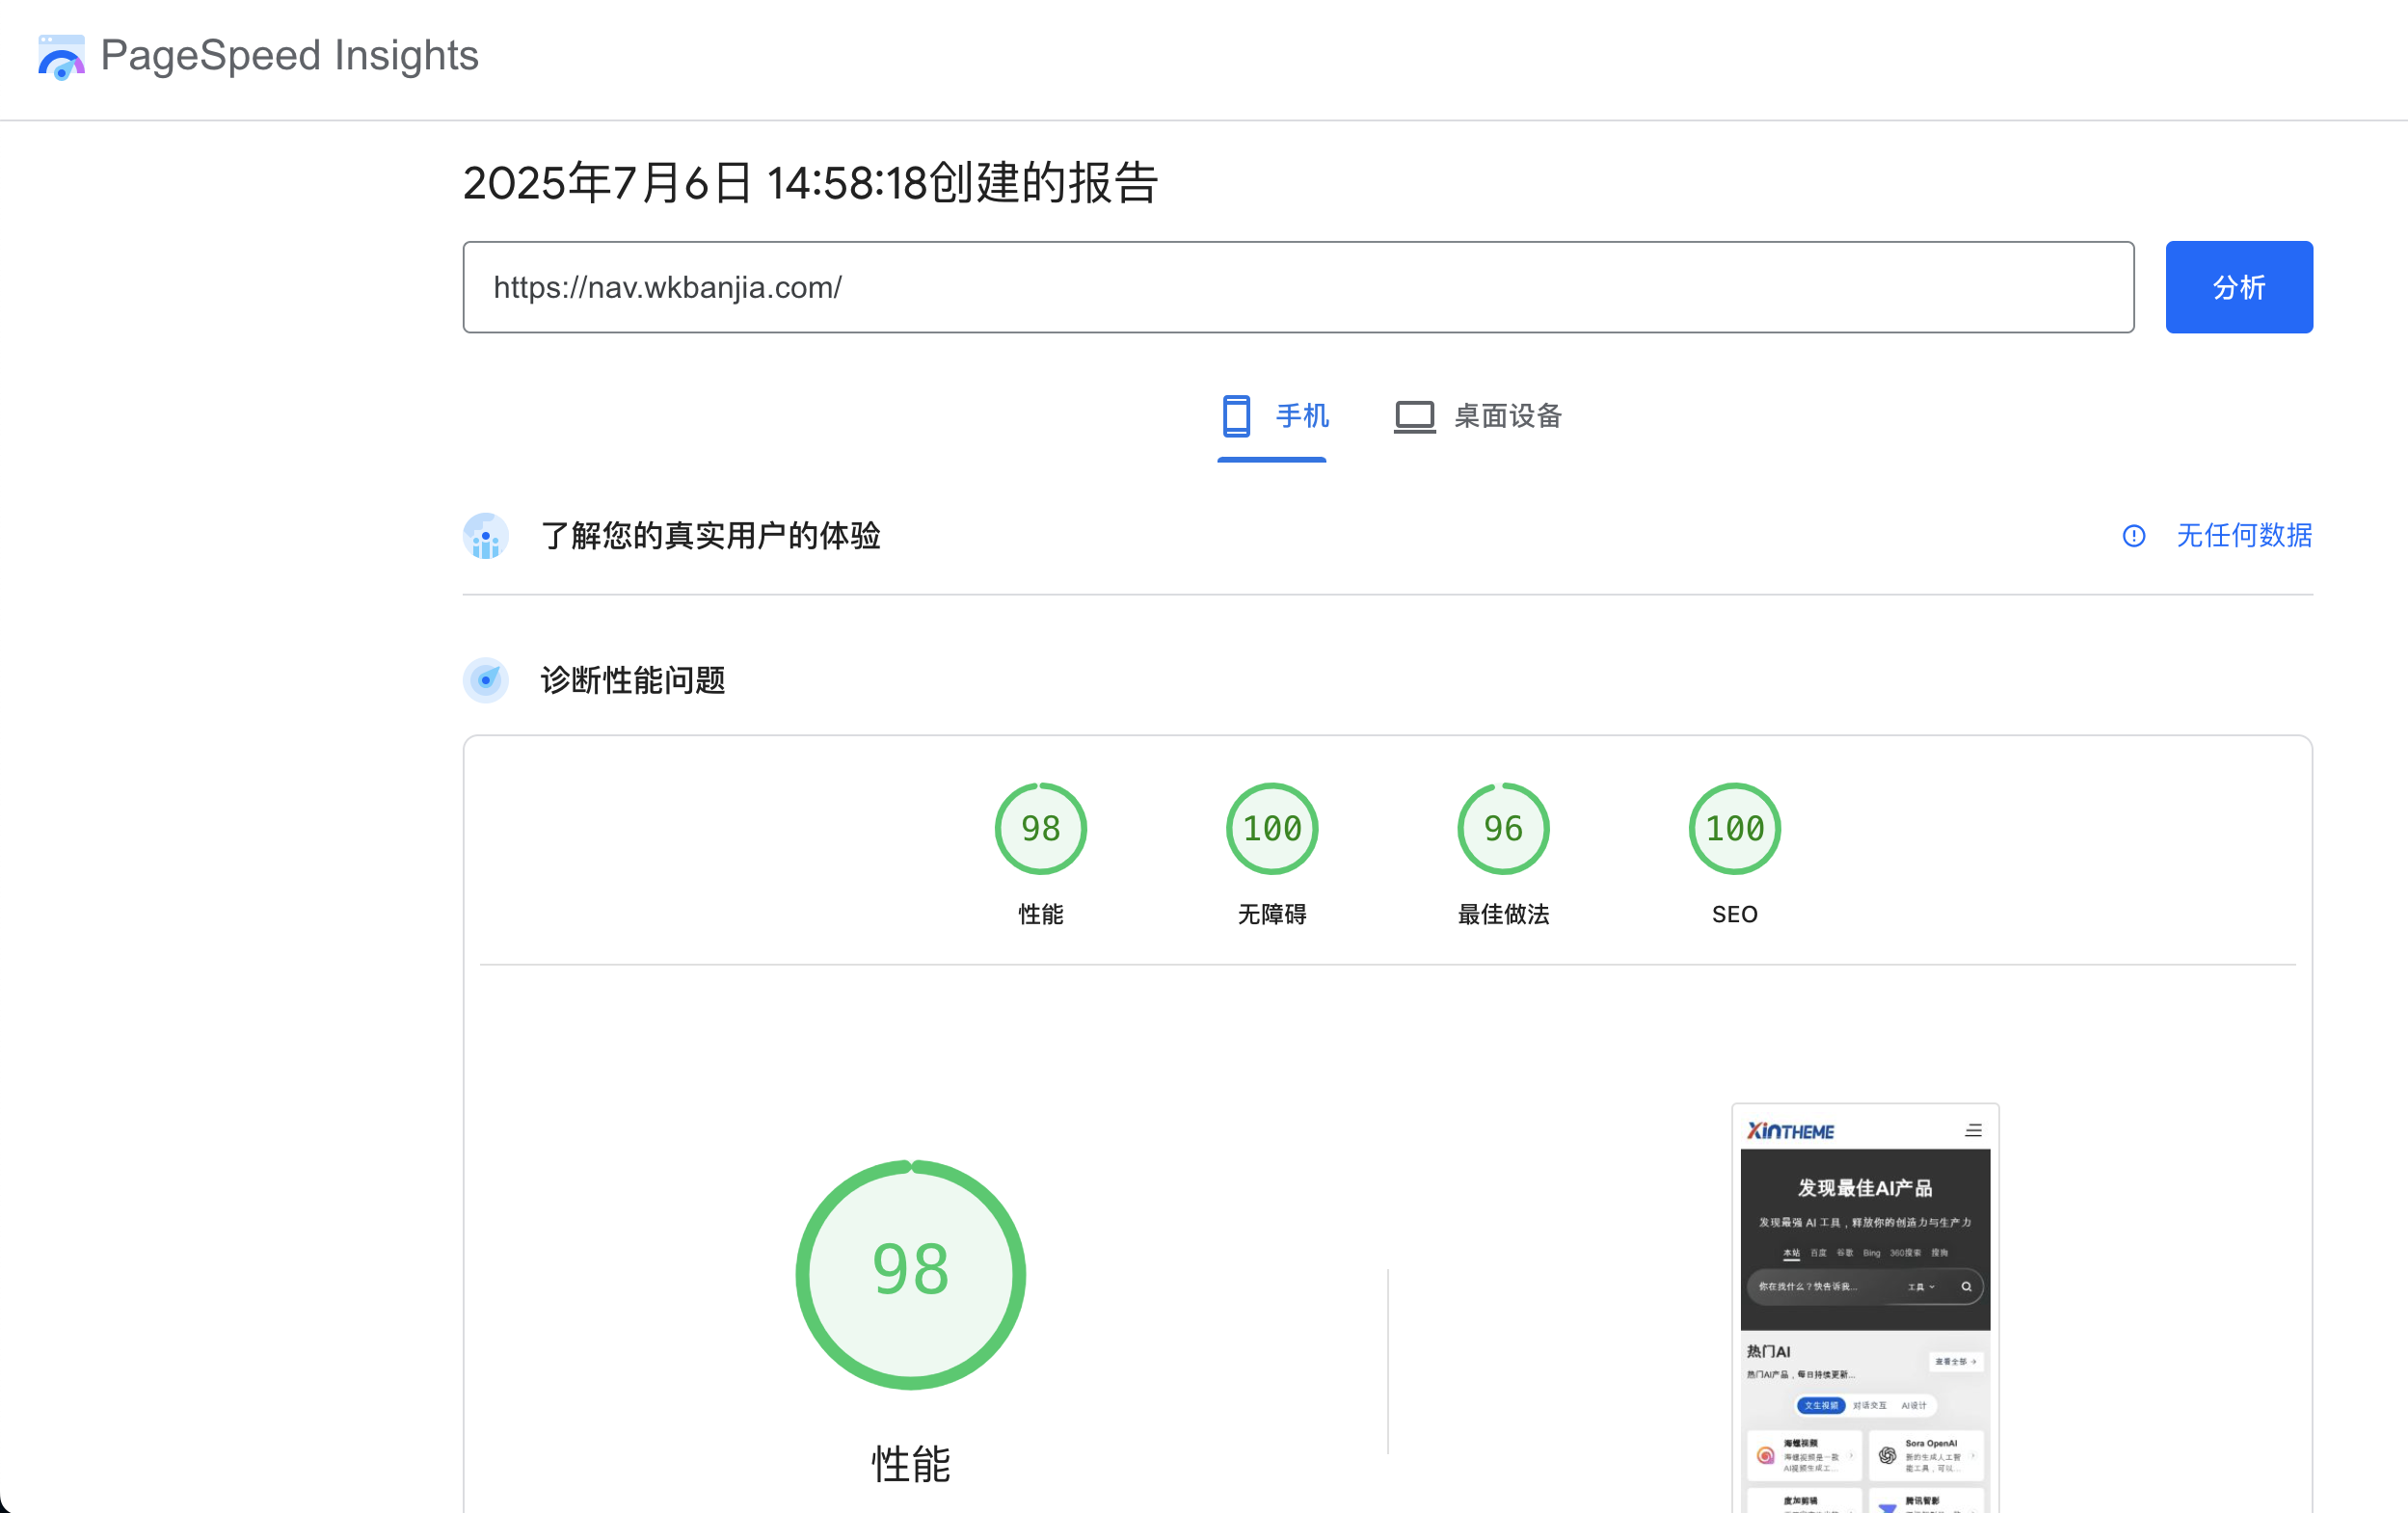Click the desktop monitor icon beside 桌面设备
This screenshot has height=1513, width=2408.
click(1413, 416)
